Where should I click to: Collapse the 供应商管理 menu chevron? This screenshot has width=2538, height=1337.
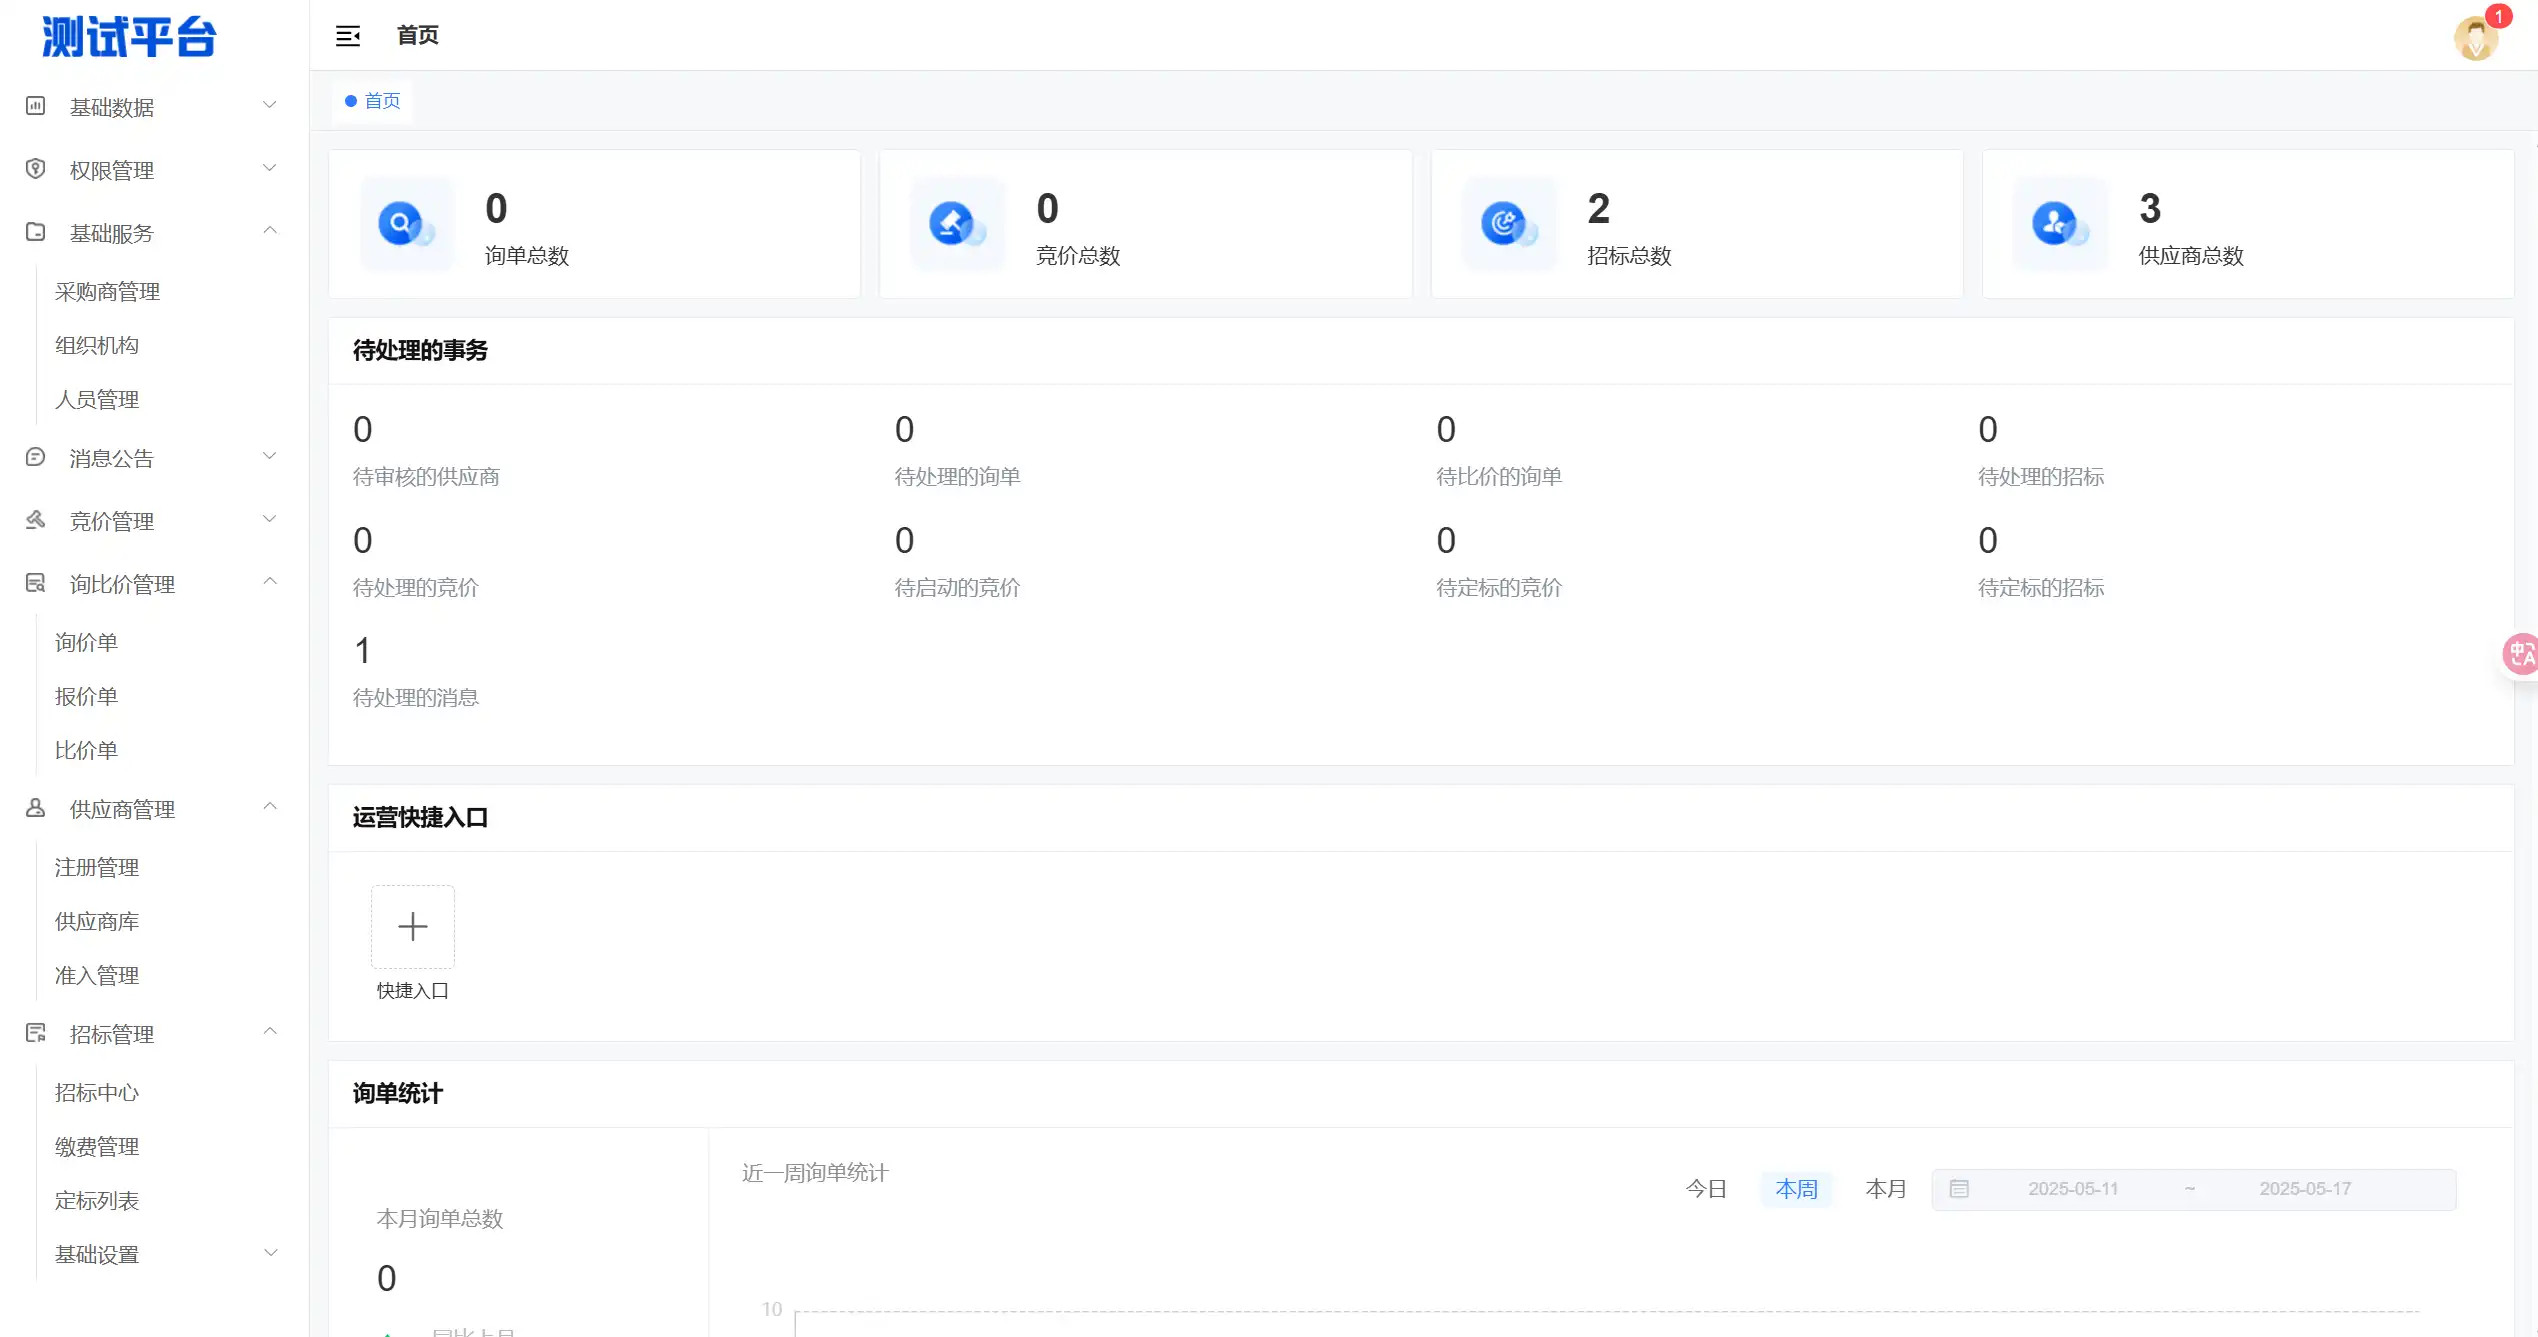269,807
